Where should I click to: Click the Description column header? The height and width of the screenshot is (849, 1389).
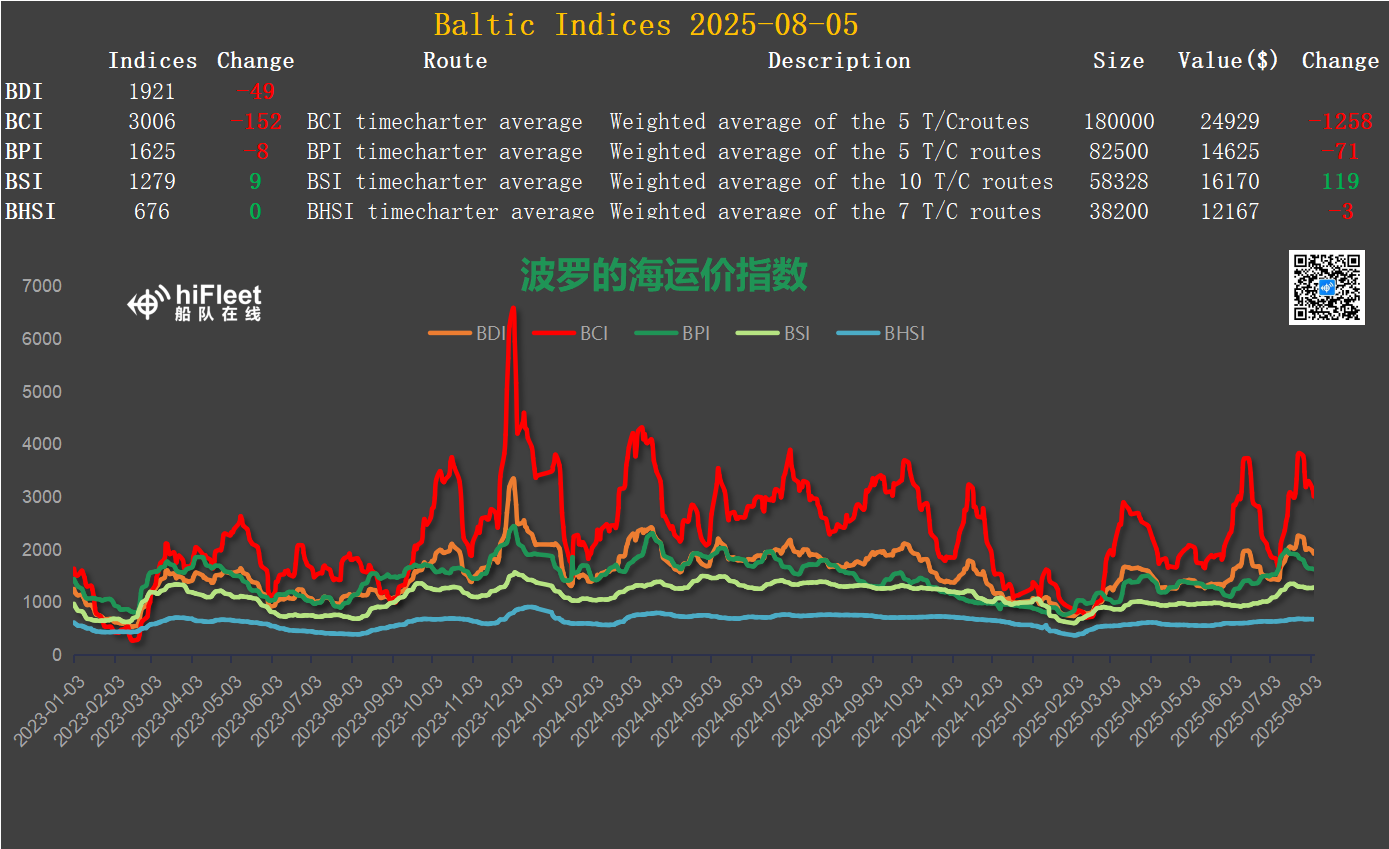(839, 61)
